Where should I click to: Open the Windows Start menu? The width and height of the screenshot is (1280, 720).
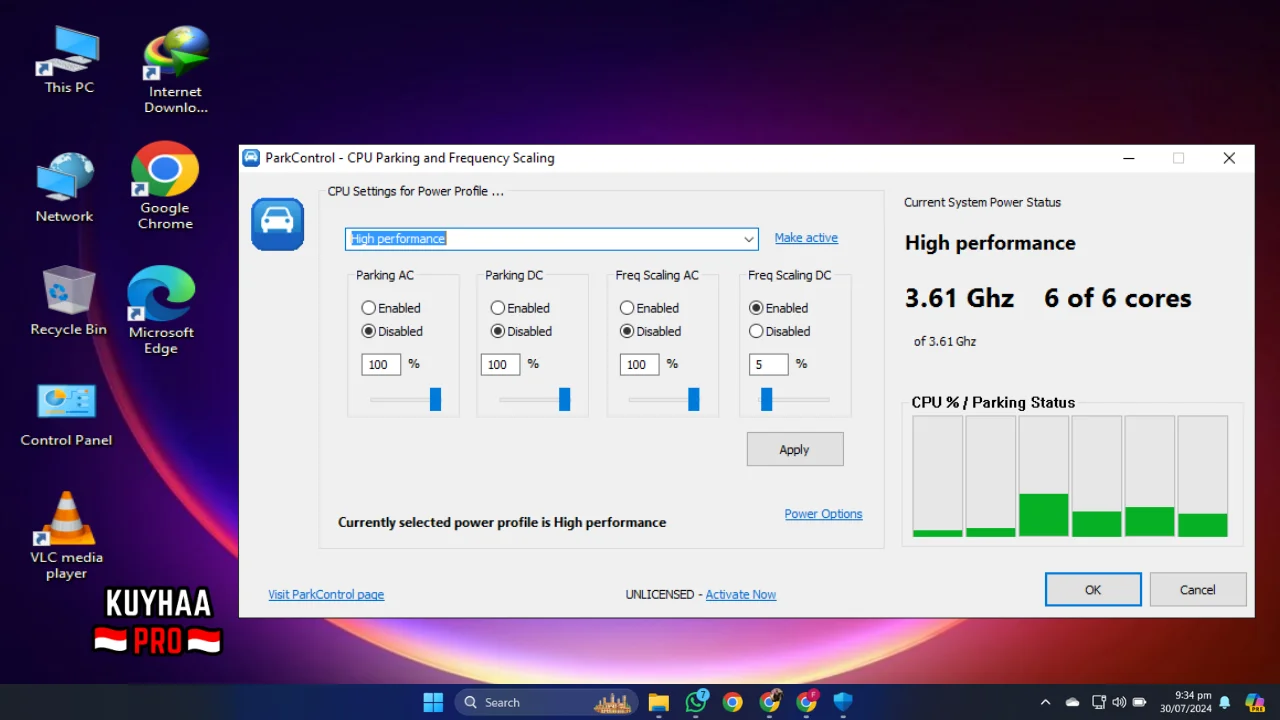[x=433, y=702]
